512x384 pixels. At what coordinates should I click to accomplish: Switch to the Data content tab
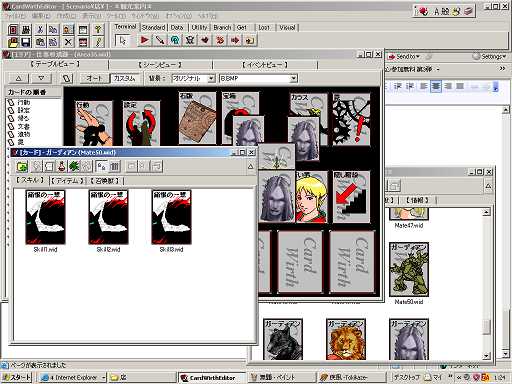[x=177, y=28]
